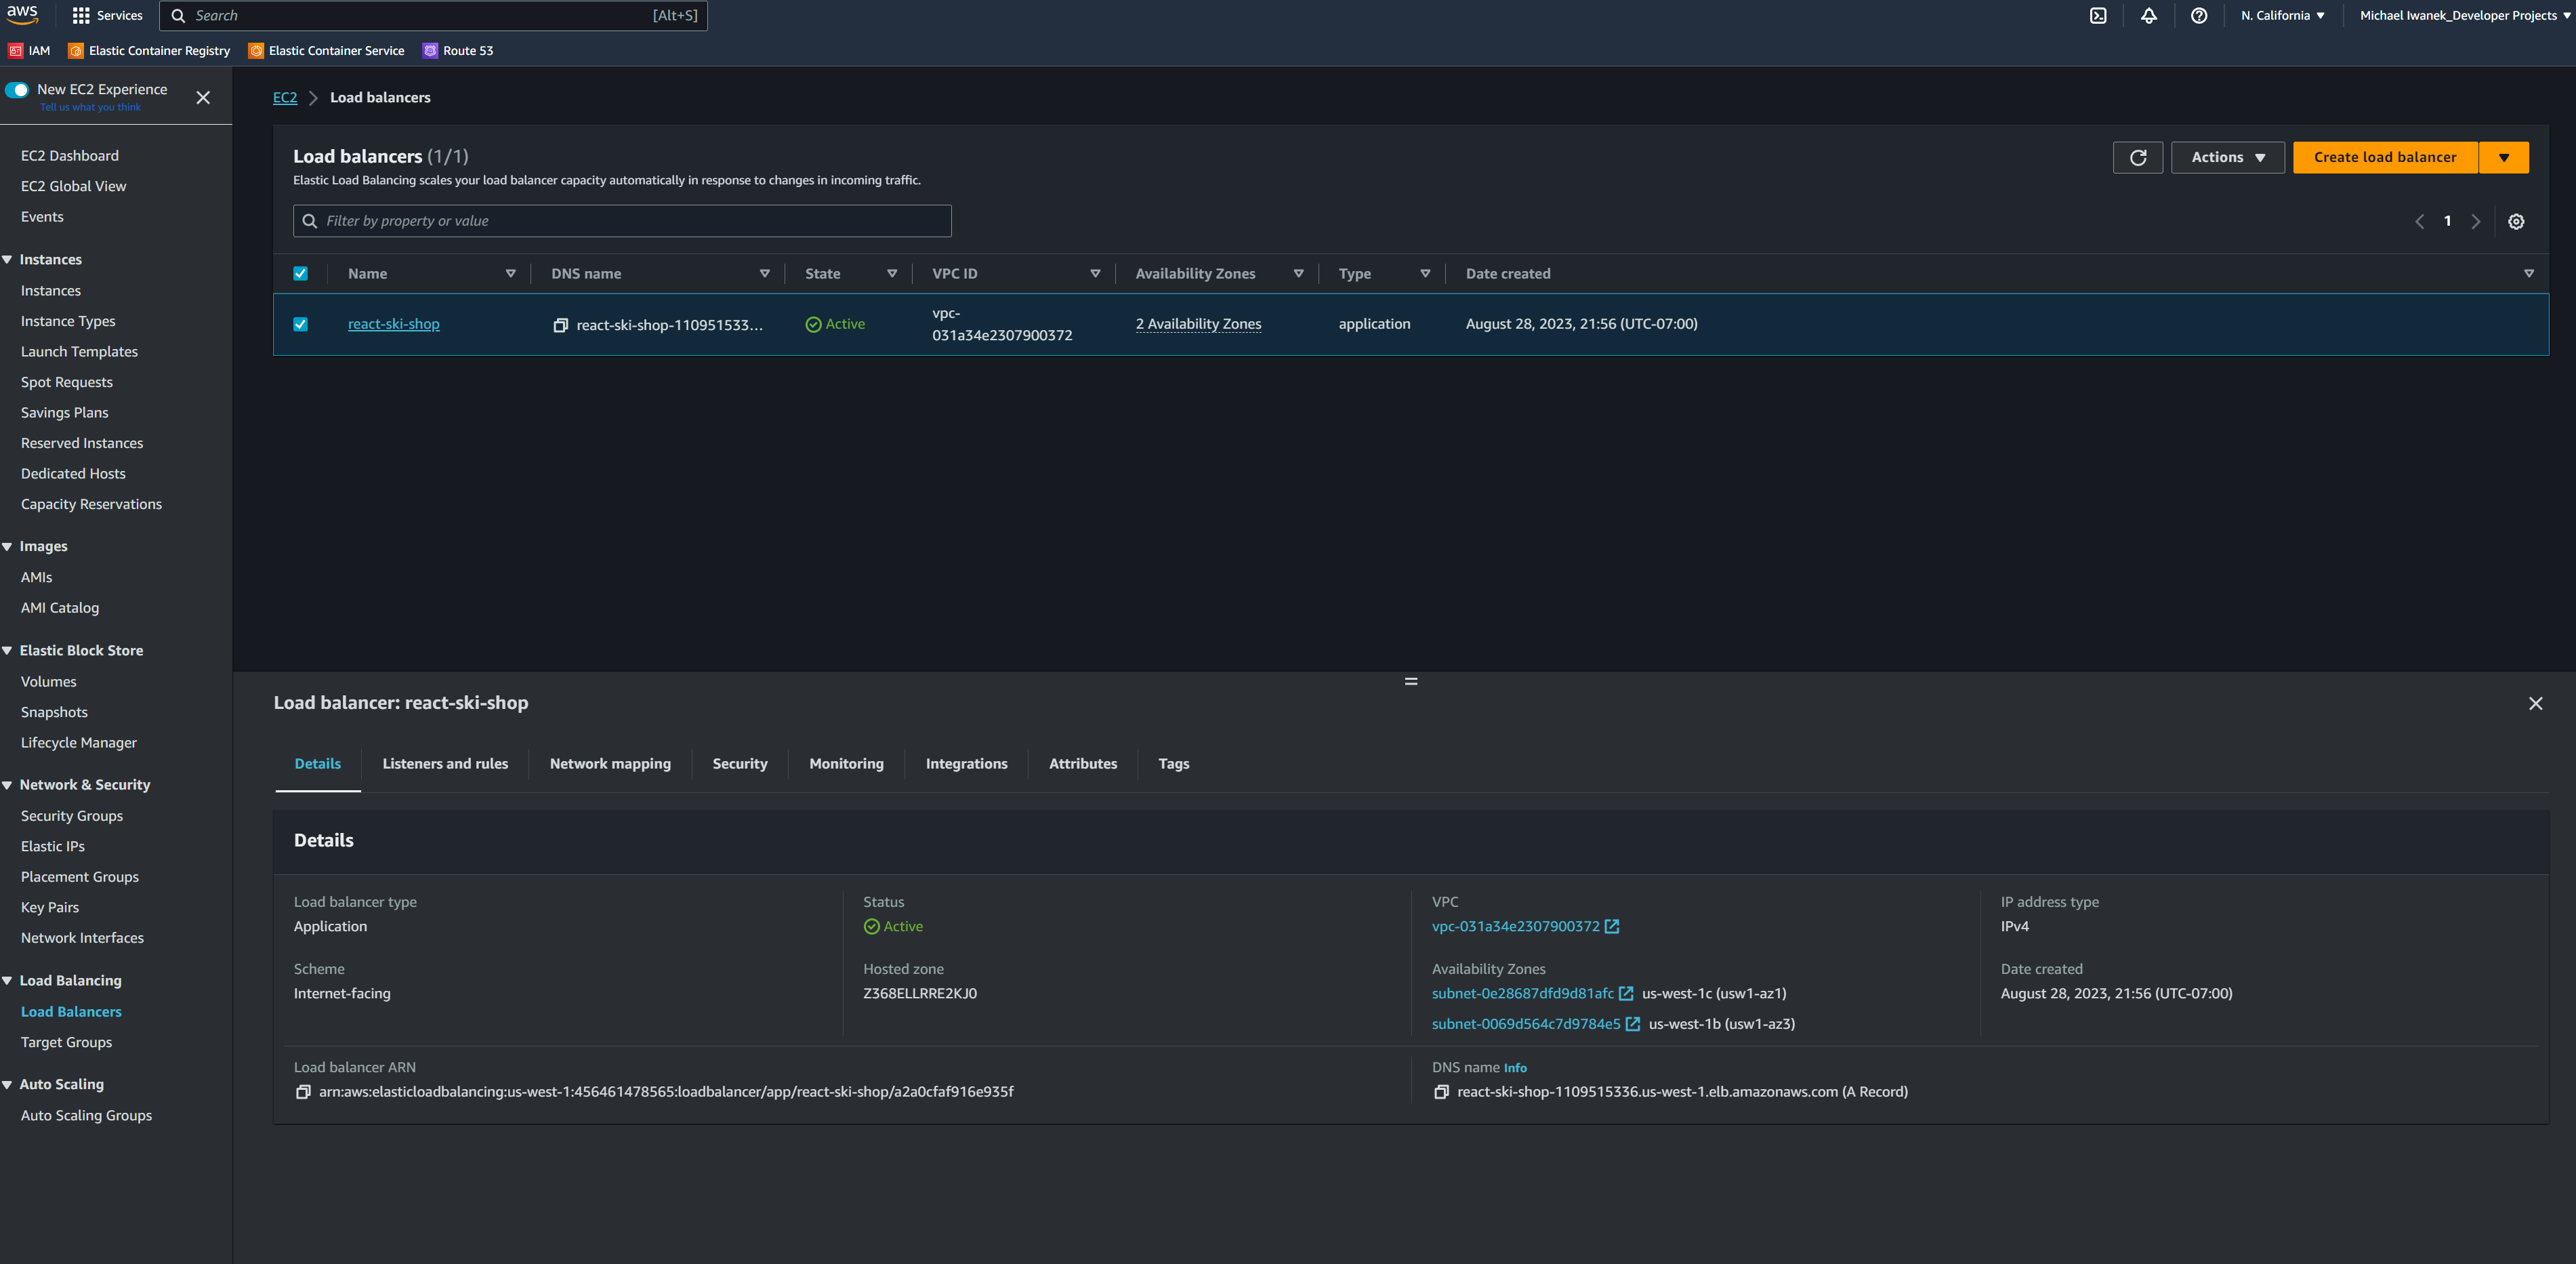The height and width of the screenshot is (1264, 2576).
Task: Close the New EC2 Experience banner
Action: coord(203,97)
